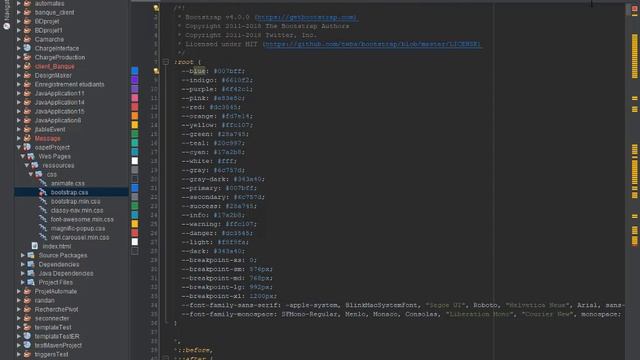Select the ChargeProduction project
Screen dimensions: 640x360
(x=60, y=57)
